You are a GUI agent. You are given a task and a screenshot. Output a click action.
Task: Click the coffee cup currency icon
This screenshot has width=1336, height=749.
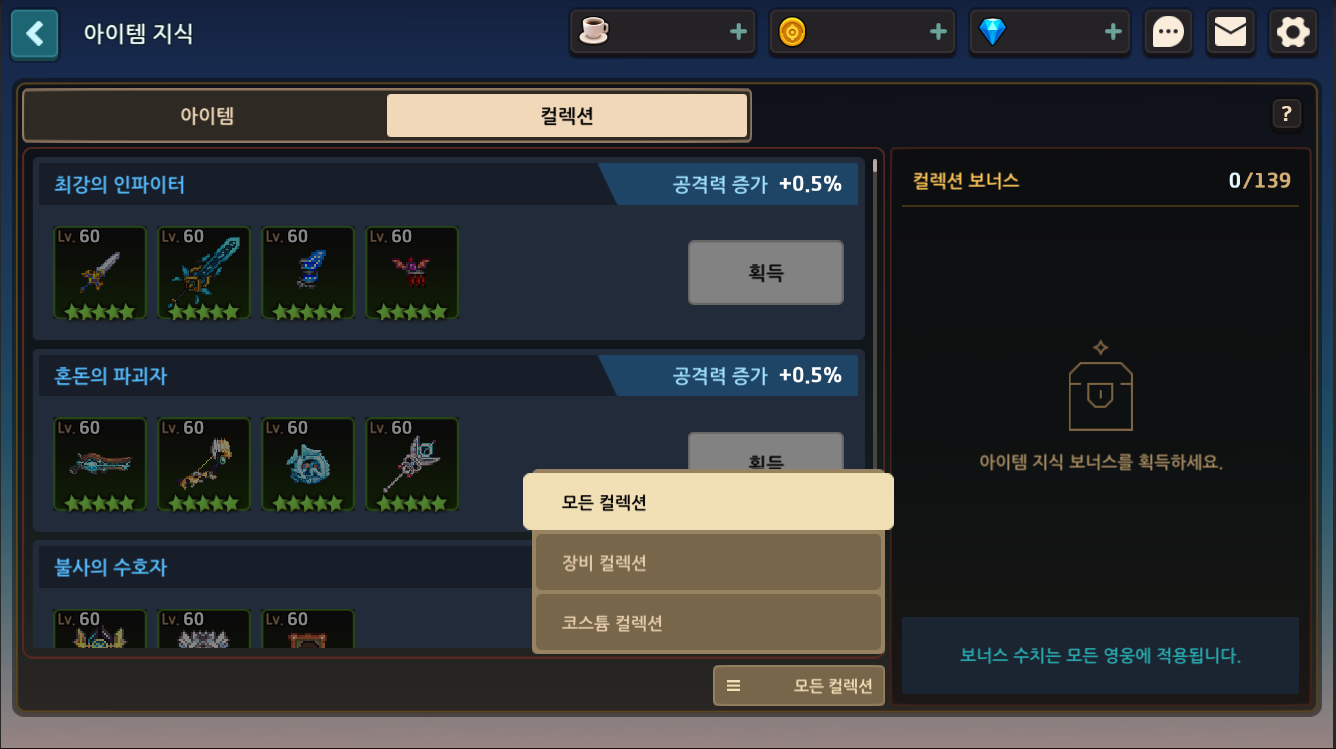coord(593,32)
